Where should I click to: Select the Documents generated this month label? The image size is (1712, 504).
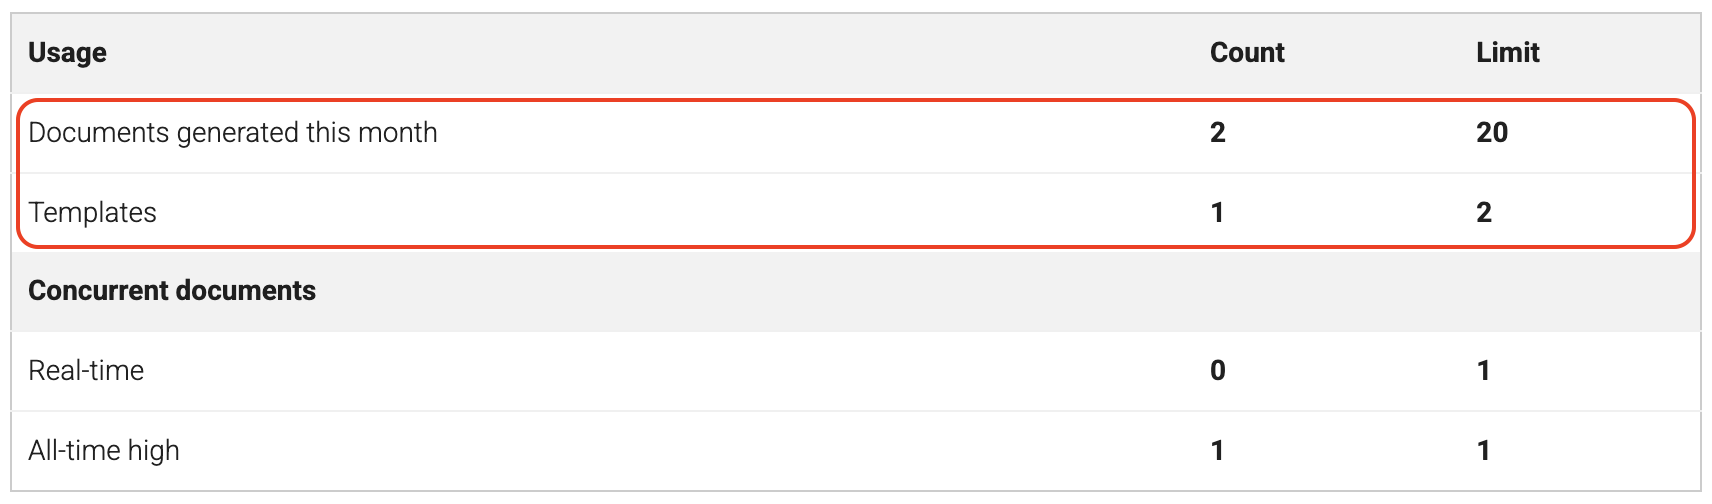pos(233,133)
